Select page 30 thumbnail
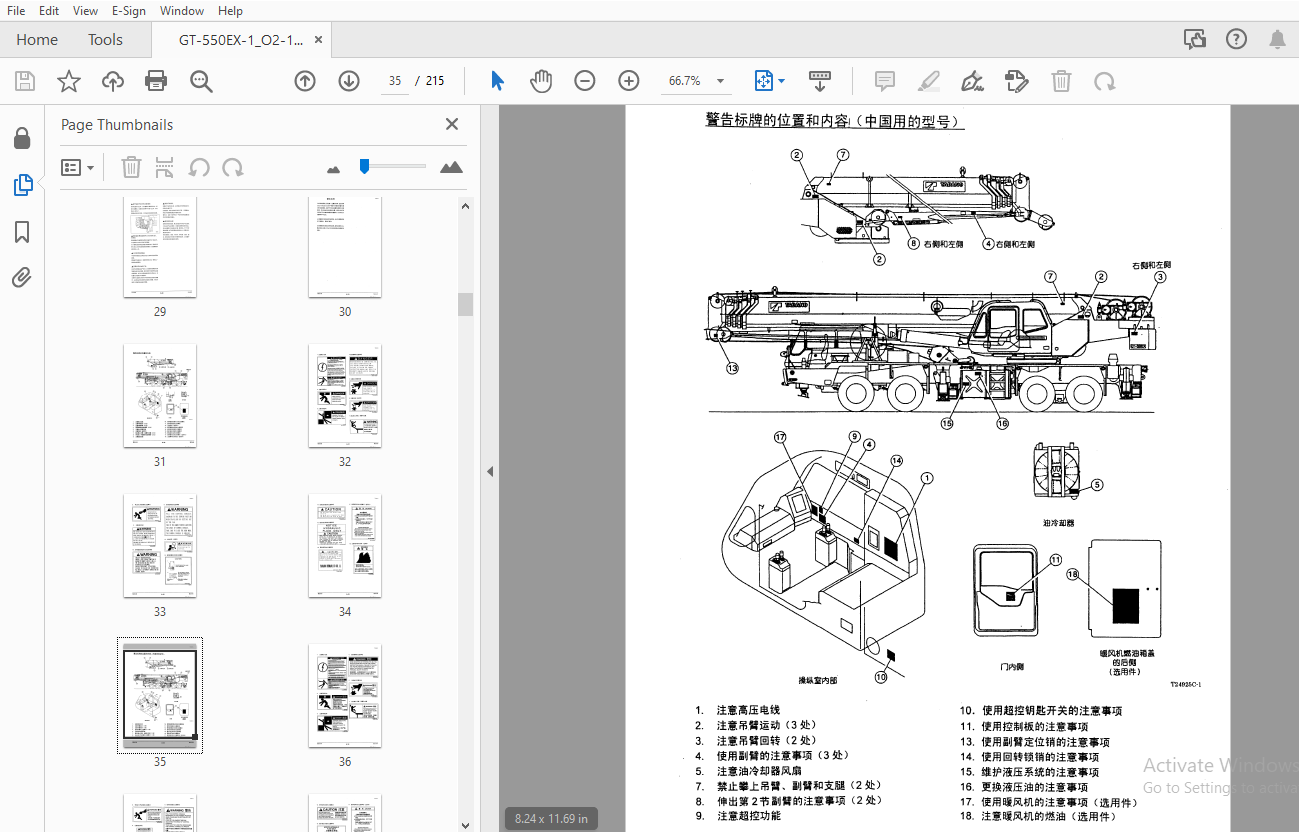1299x832 pixels. coord(345,247)
